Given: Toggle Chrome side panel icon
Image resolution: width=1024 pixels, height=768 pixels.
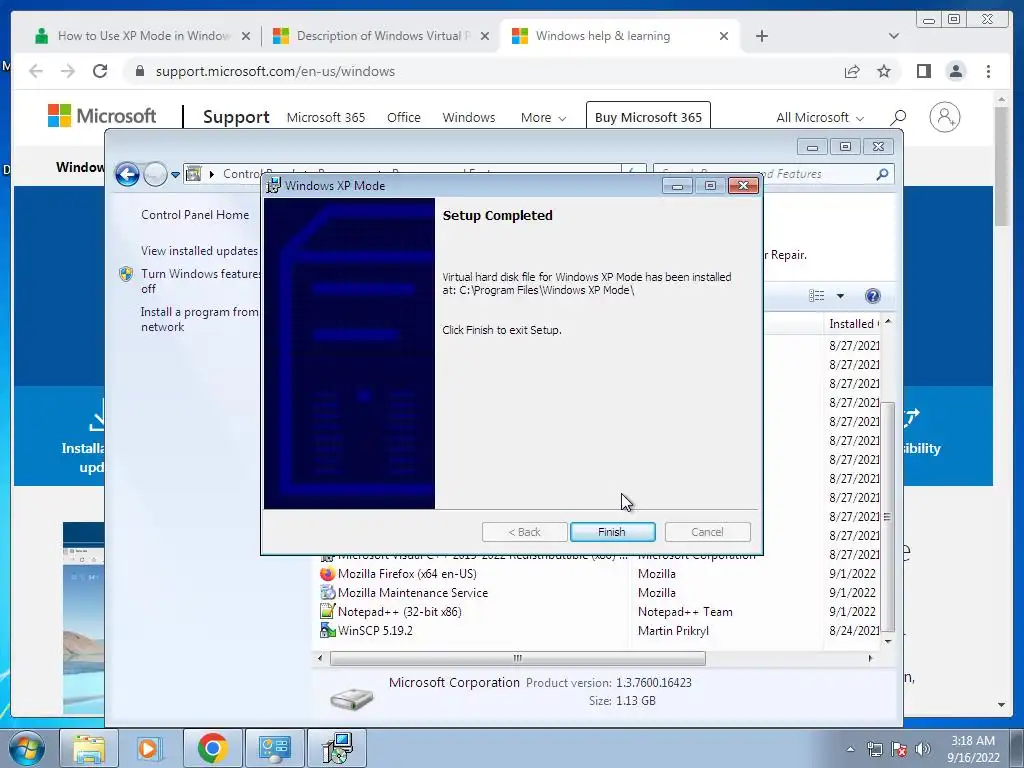Looking at the screenshot, I should [923, 71].
